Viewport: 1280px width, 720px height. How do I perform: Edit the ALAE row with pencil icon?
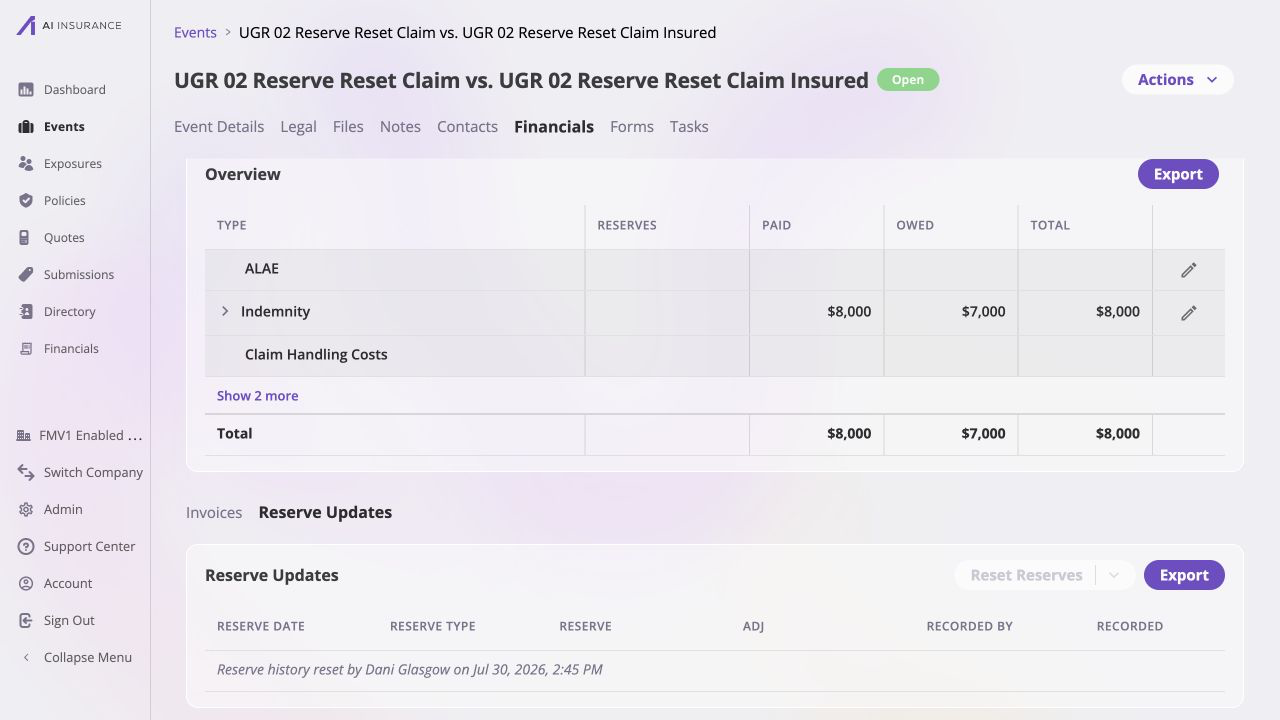pos(1188,270)
